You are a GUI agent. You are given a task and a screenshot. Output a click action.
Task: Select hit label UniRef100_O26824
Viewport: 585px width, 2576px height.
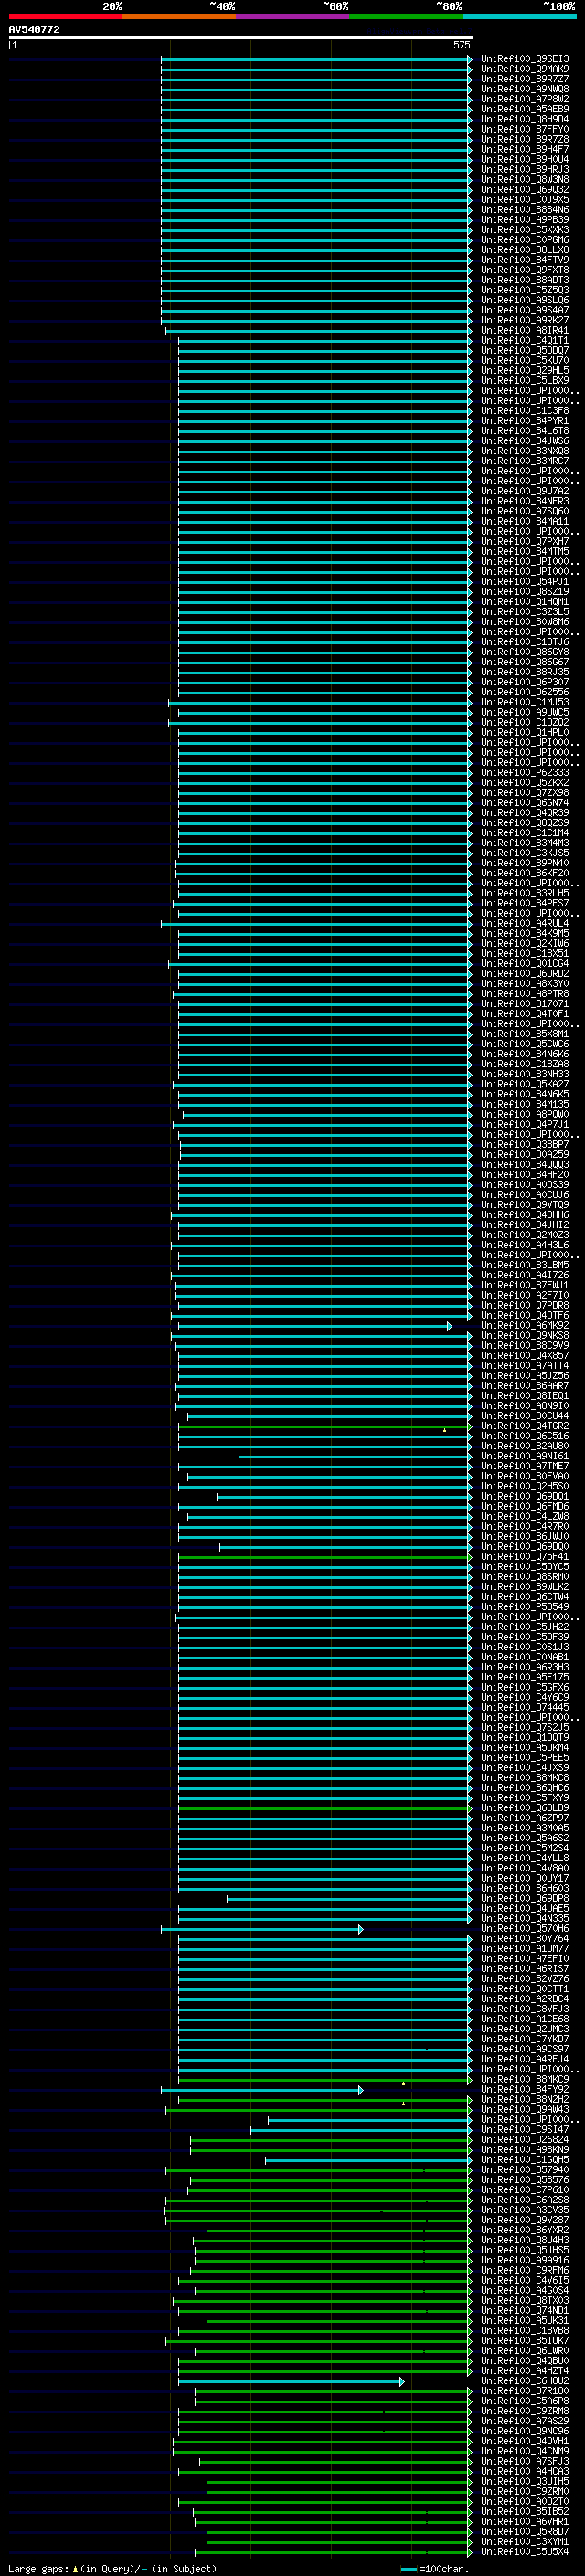(x=525, y=2139)
